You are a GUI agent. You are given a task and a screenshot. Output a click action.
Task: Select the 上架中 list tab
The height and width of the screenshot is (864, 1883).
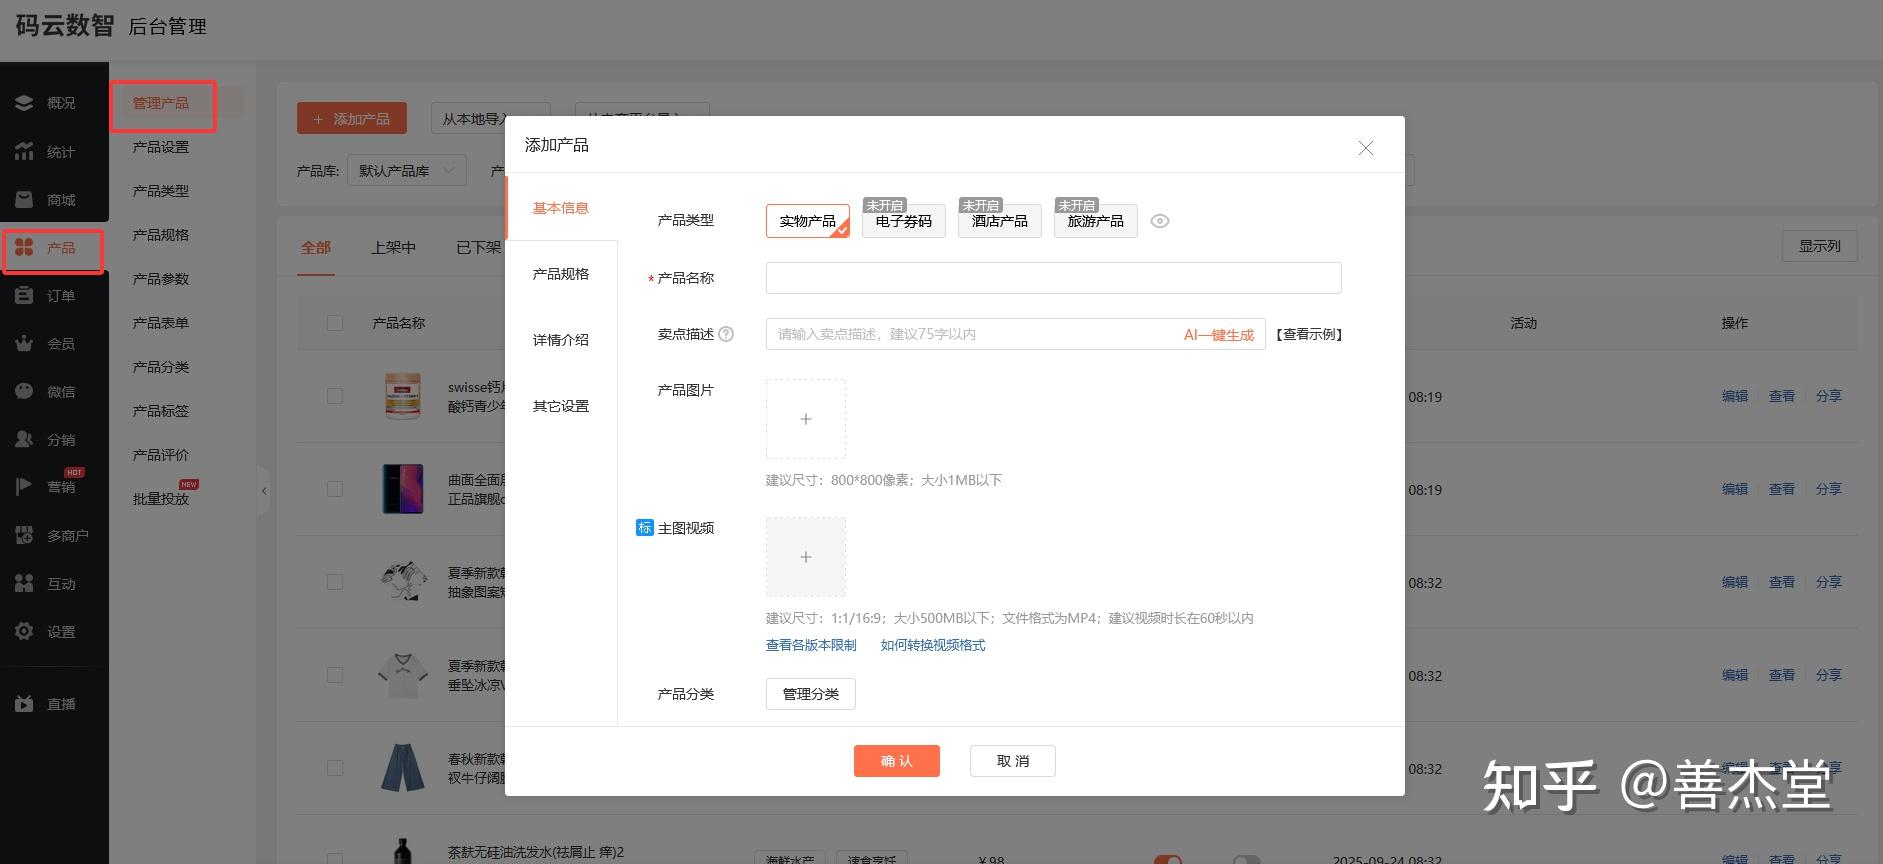(393, 247)
